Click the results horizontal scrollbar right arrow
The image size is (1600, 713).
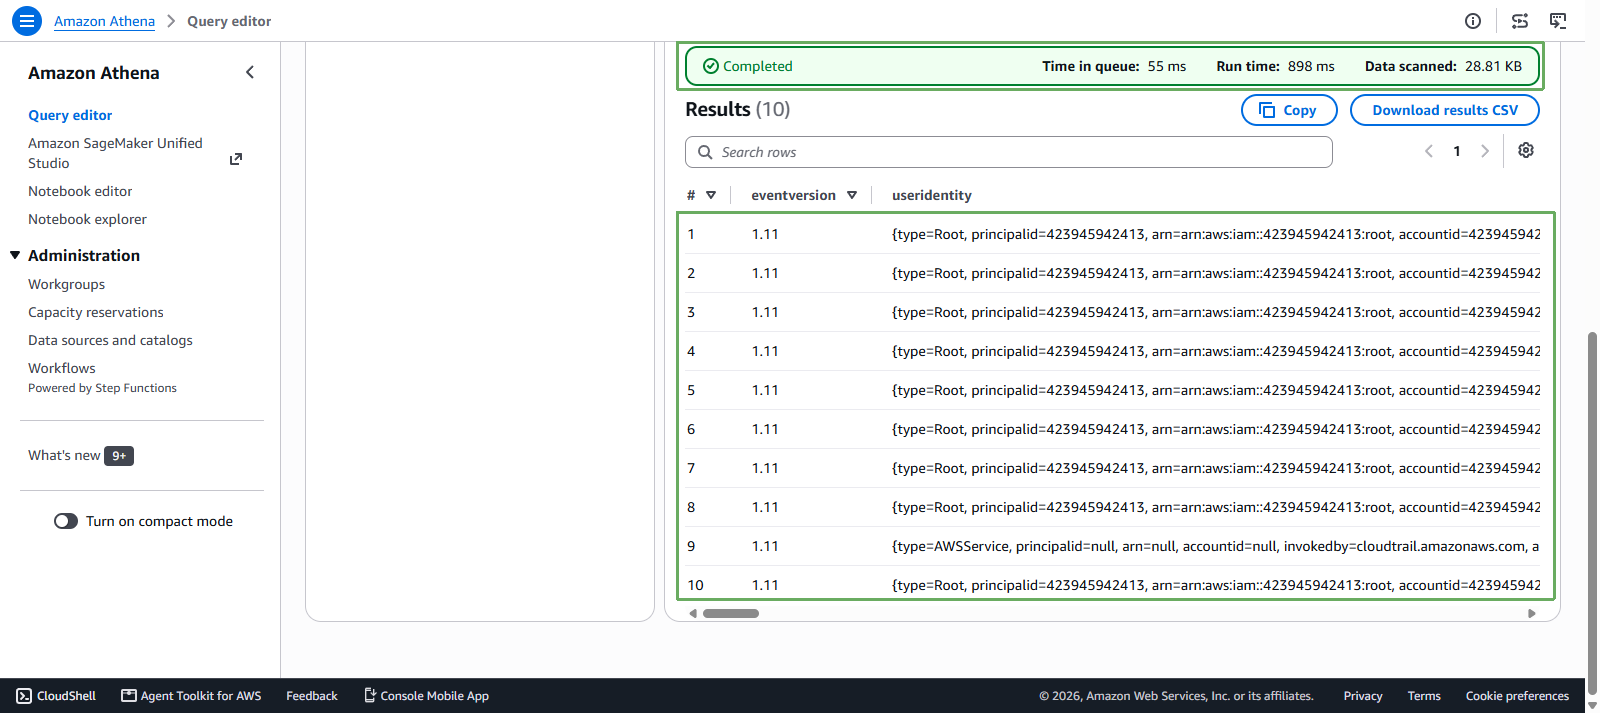1531,613
